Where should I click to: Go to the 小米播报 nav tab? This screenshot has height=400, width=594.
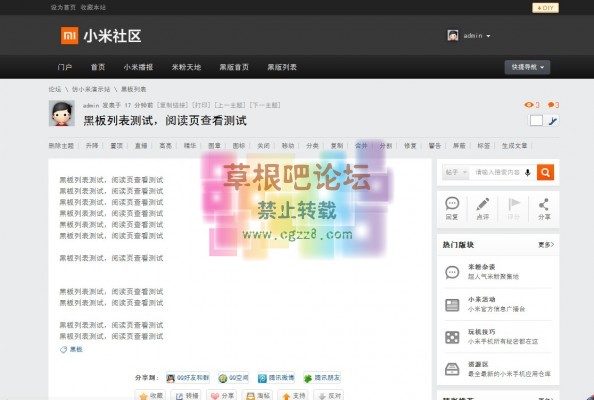pyautogui.click(x=138, y=67)
